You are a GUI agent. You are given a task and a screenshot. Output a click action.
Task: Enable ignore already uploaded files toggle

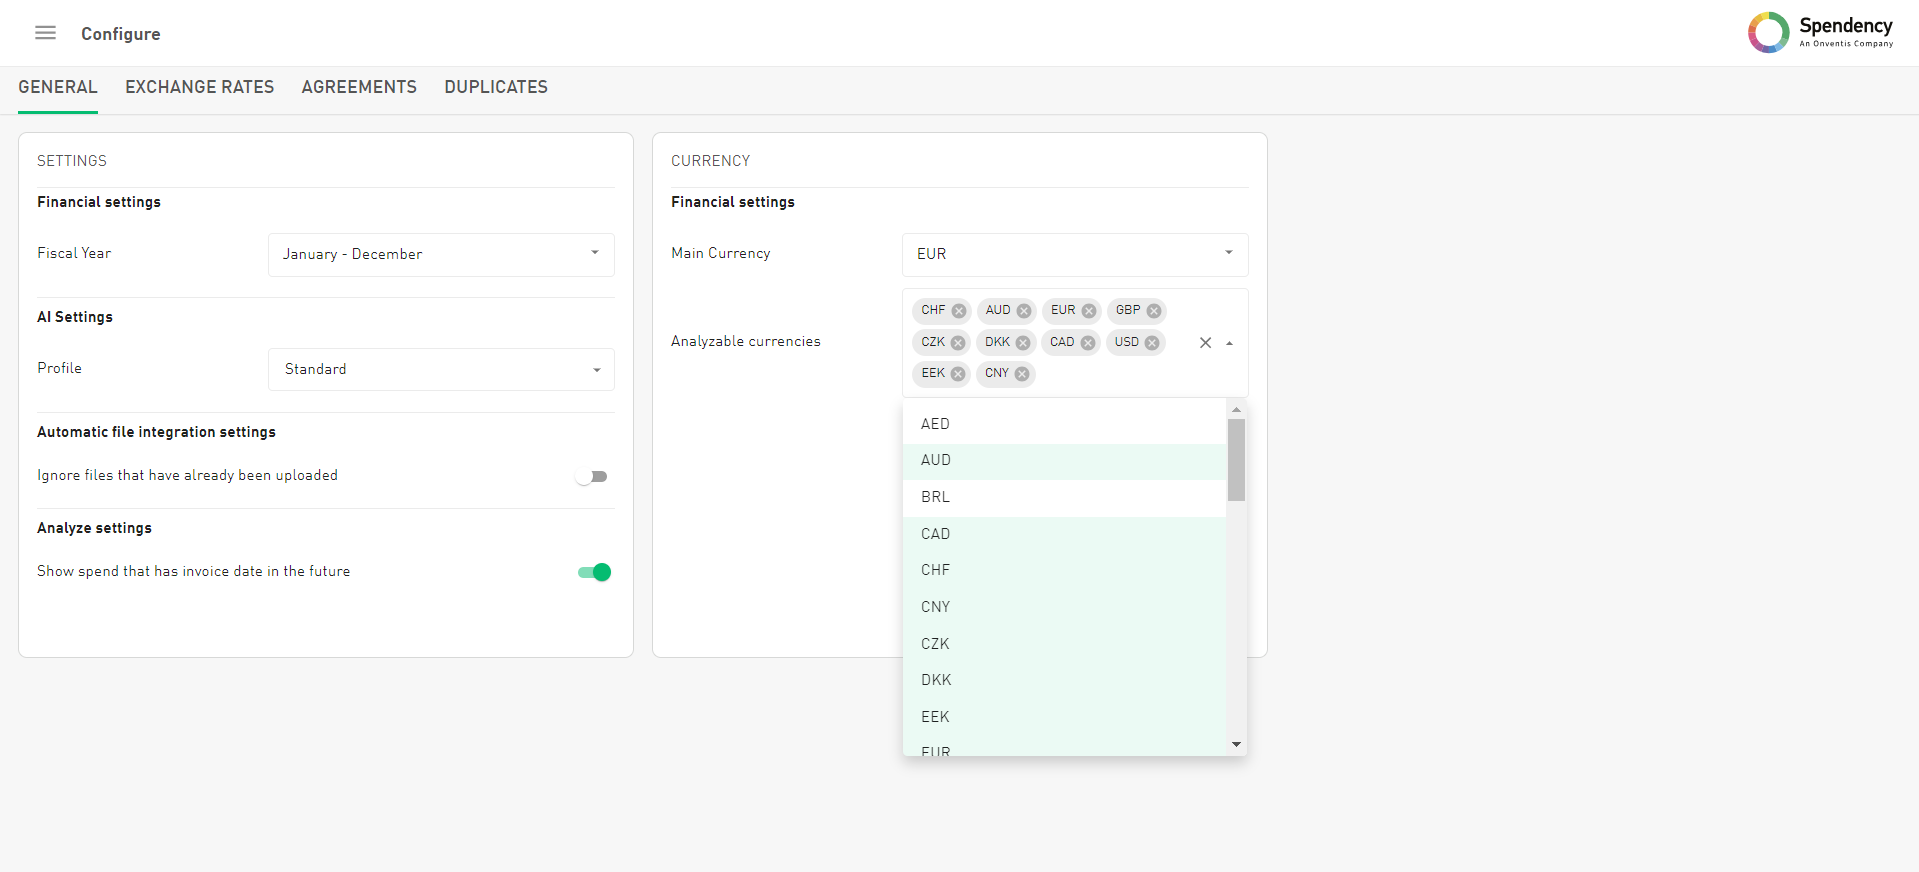(x=591, y=476)
